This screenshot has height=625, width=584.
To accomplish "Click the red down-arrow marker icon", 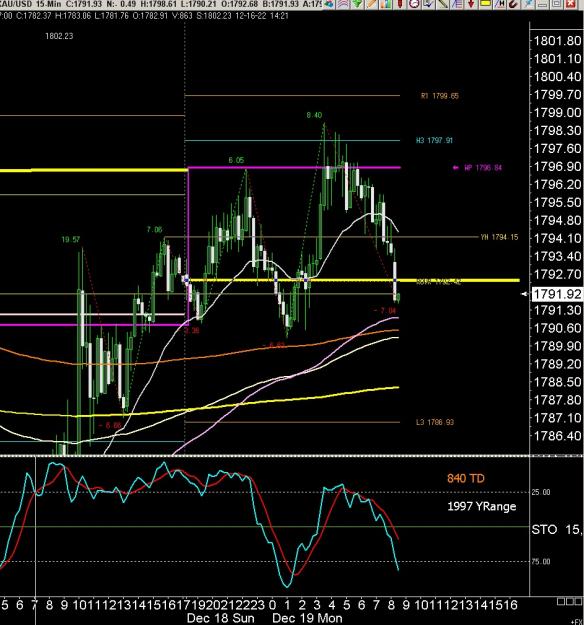I will click(471, 4).
